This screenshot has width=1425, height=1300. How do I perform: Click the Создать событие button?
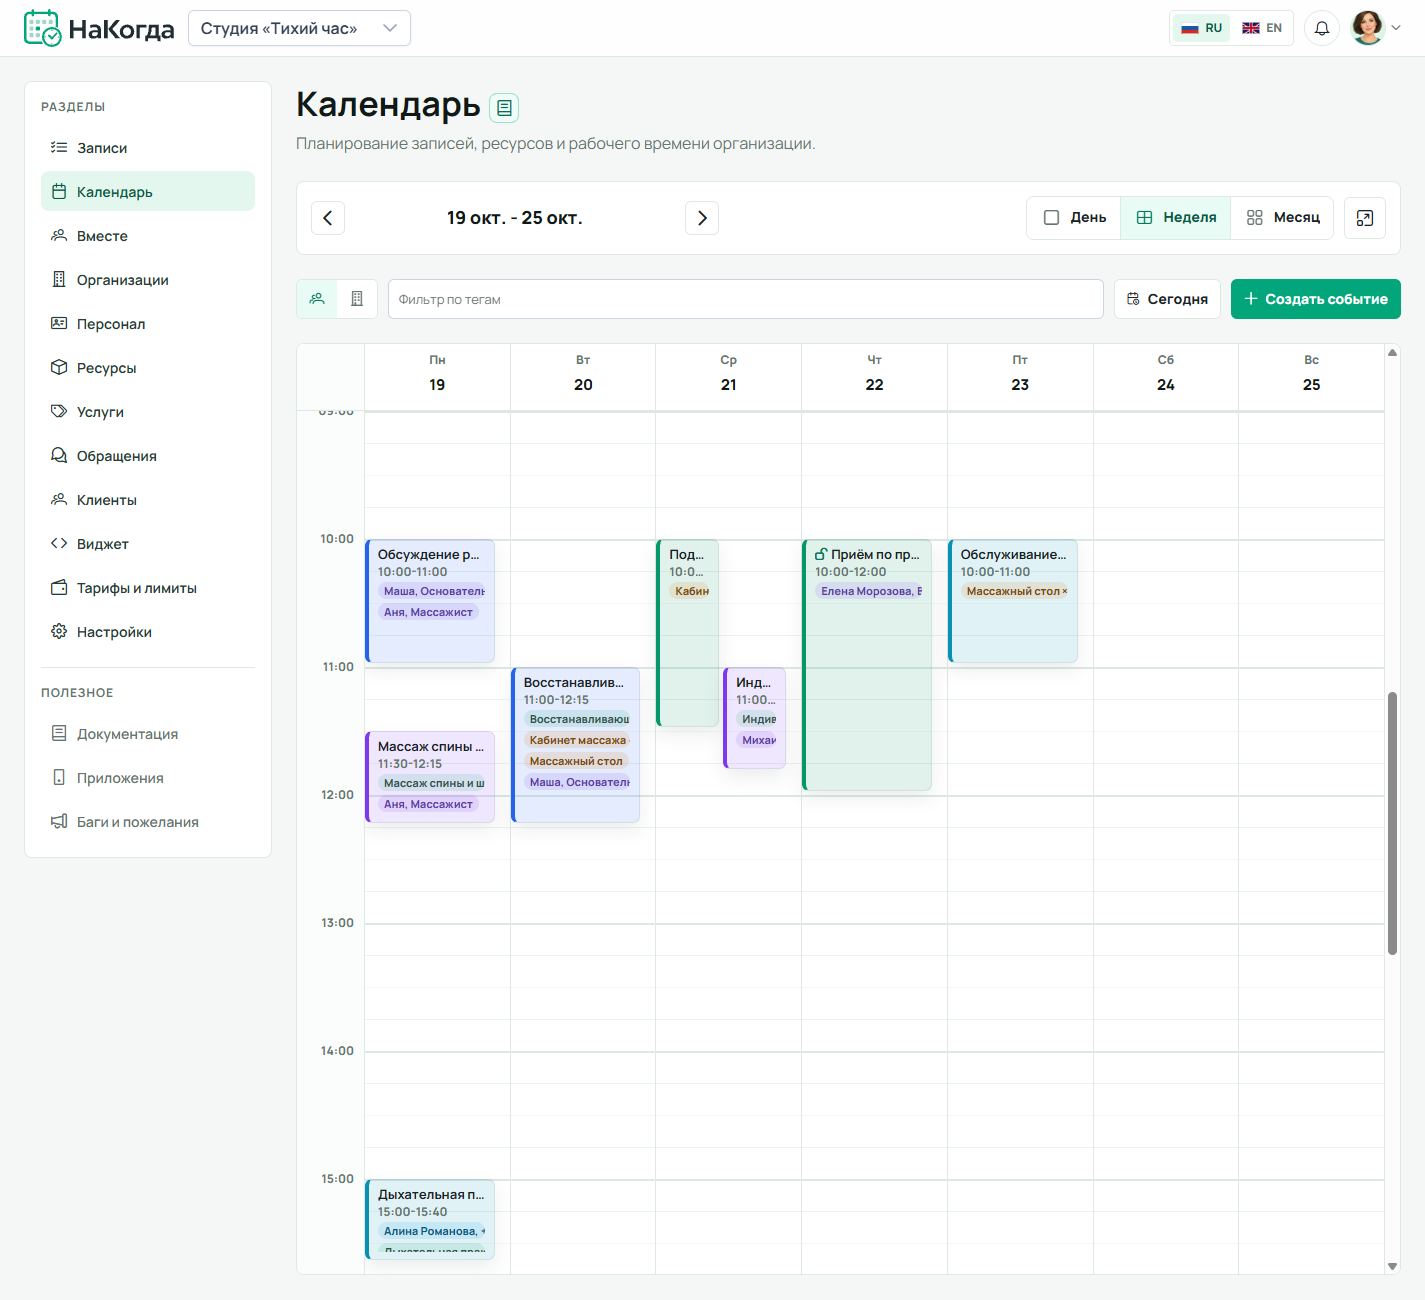(x=1315, y=299)
